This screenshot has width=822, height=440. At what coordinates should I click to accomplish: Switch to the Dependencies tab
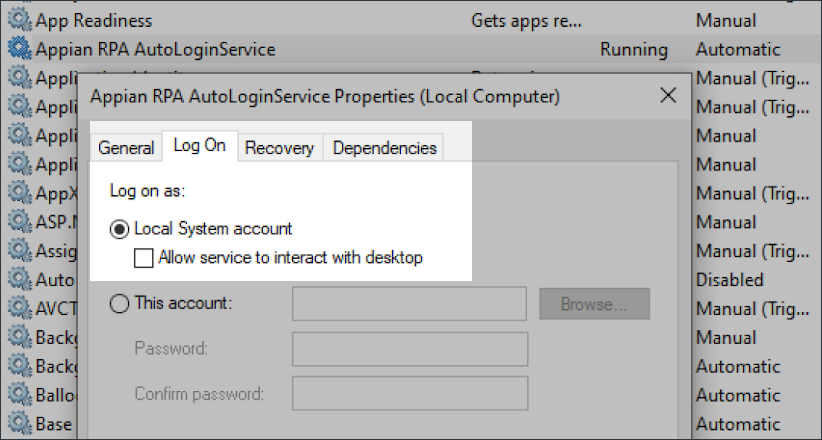[x=384, y=148]
